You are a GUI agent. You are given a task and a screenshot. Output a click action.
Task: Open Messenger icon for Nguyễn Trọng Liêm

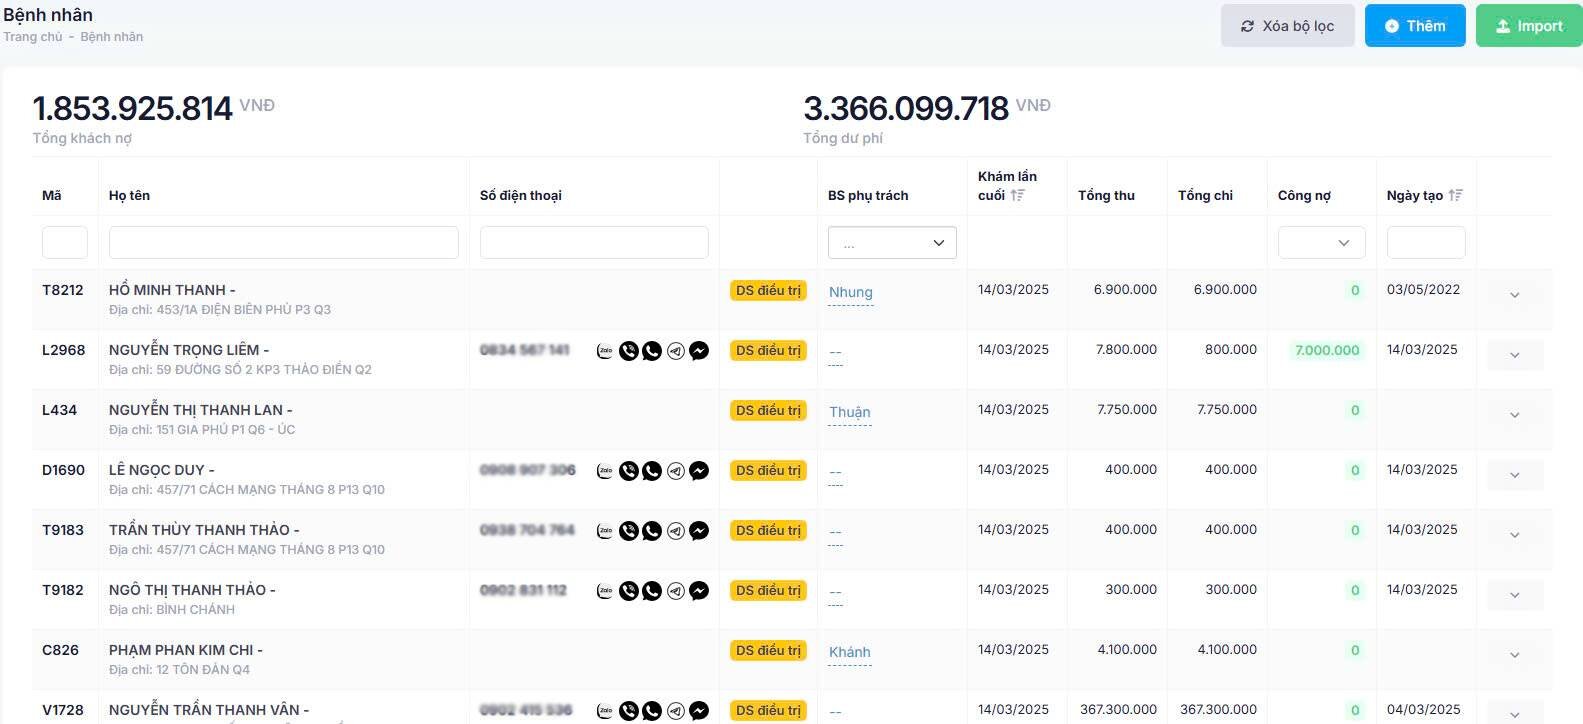click(x=699, y=351)
